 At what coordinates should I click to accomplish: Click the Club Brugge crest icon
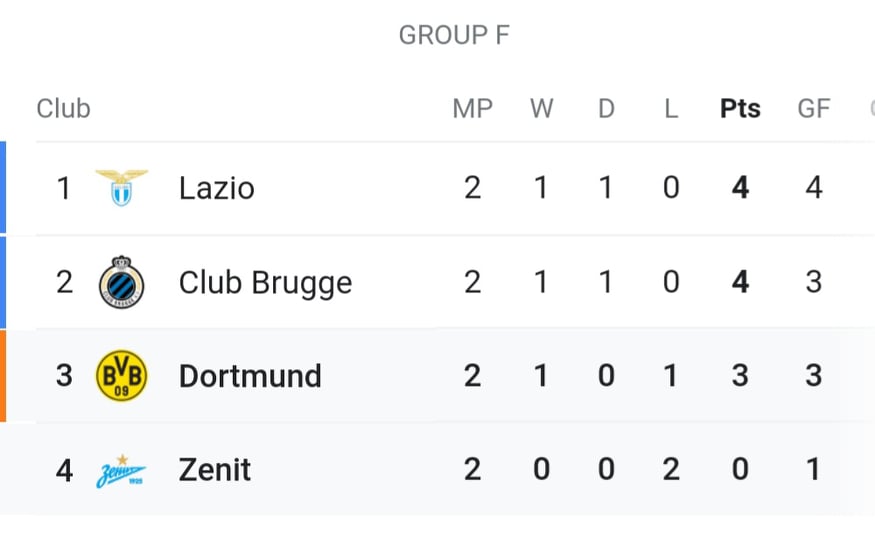[122, 282]
